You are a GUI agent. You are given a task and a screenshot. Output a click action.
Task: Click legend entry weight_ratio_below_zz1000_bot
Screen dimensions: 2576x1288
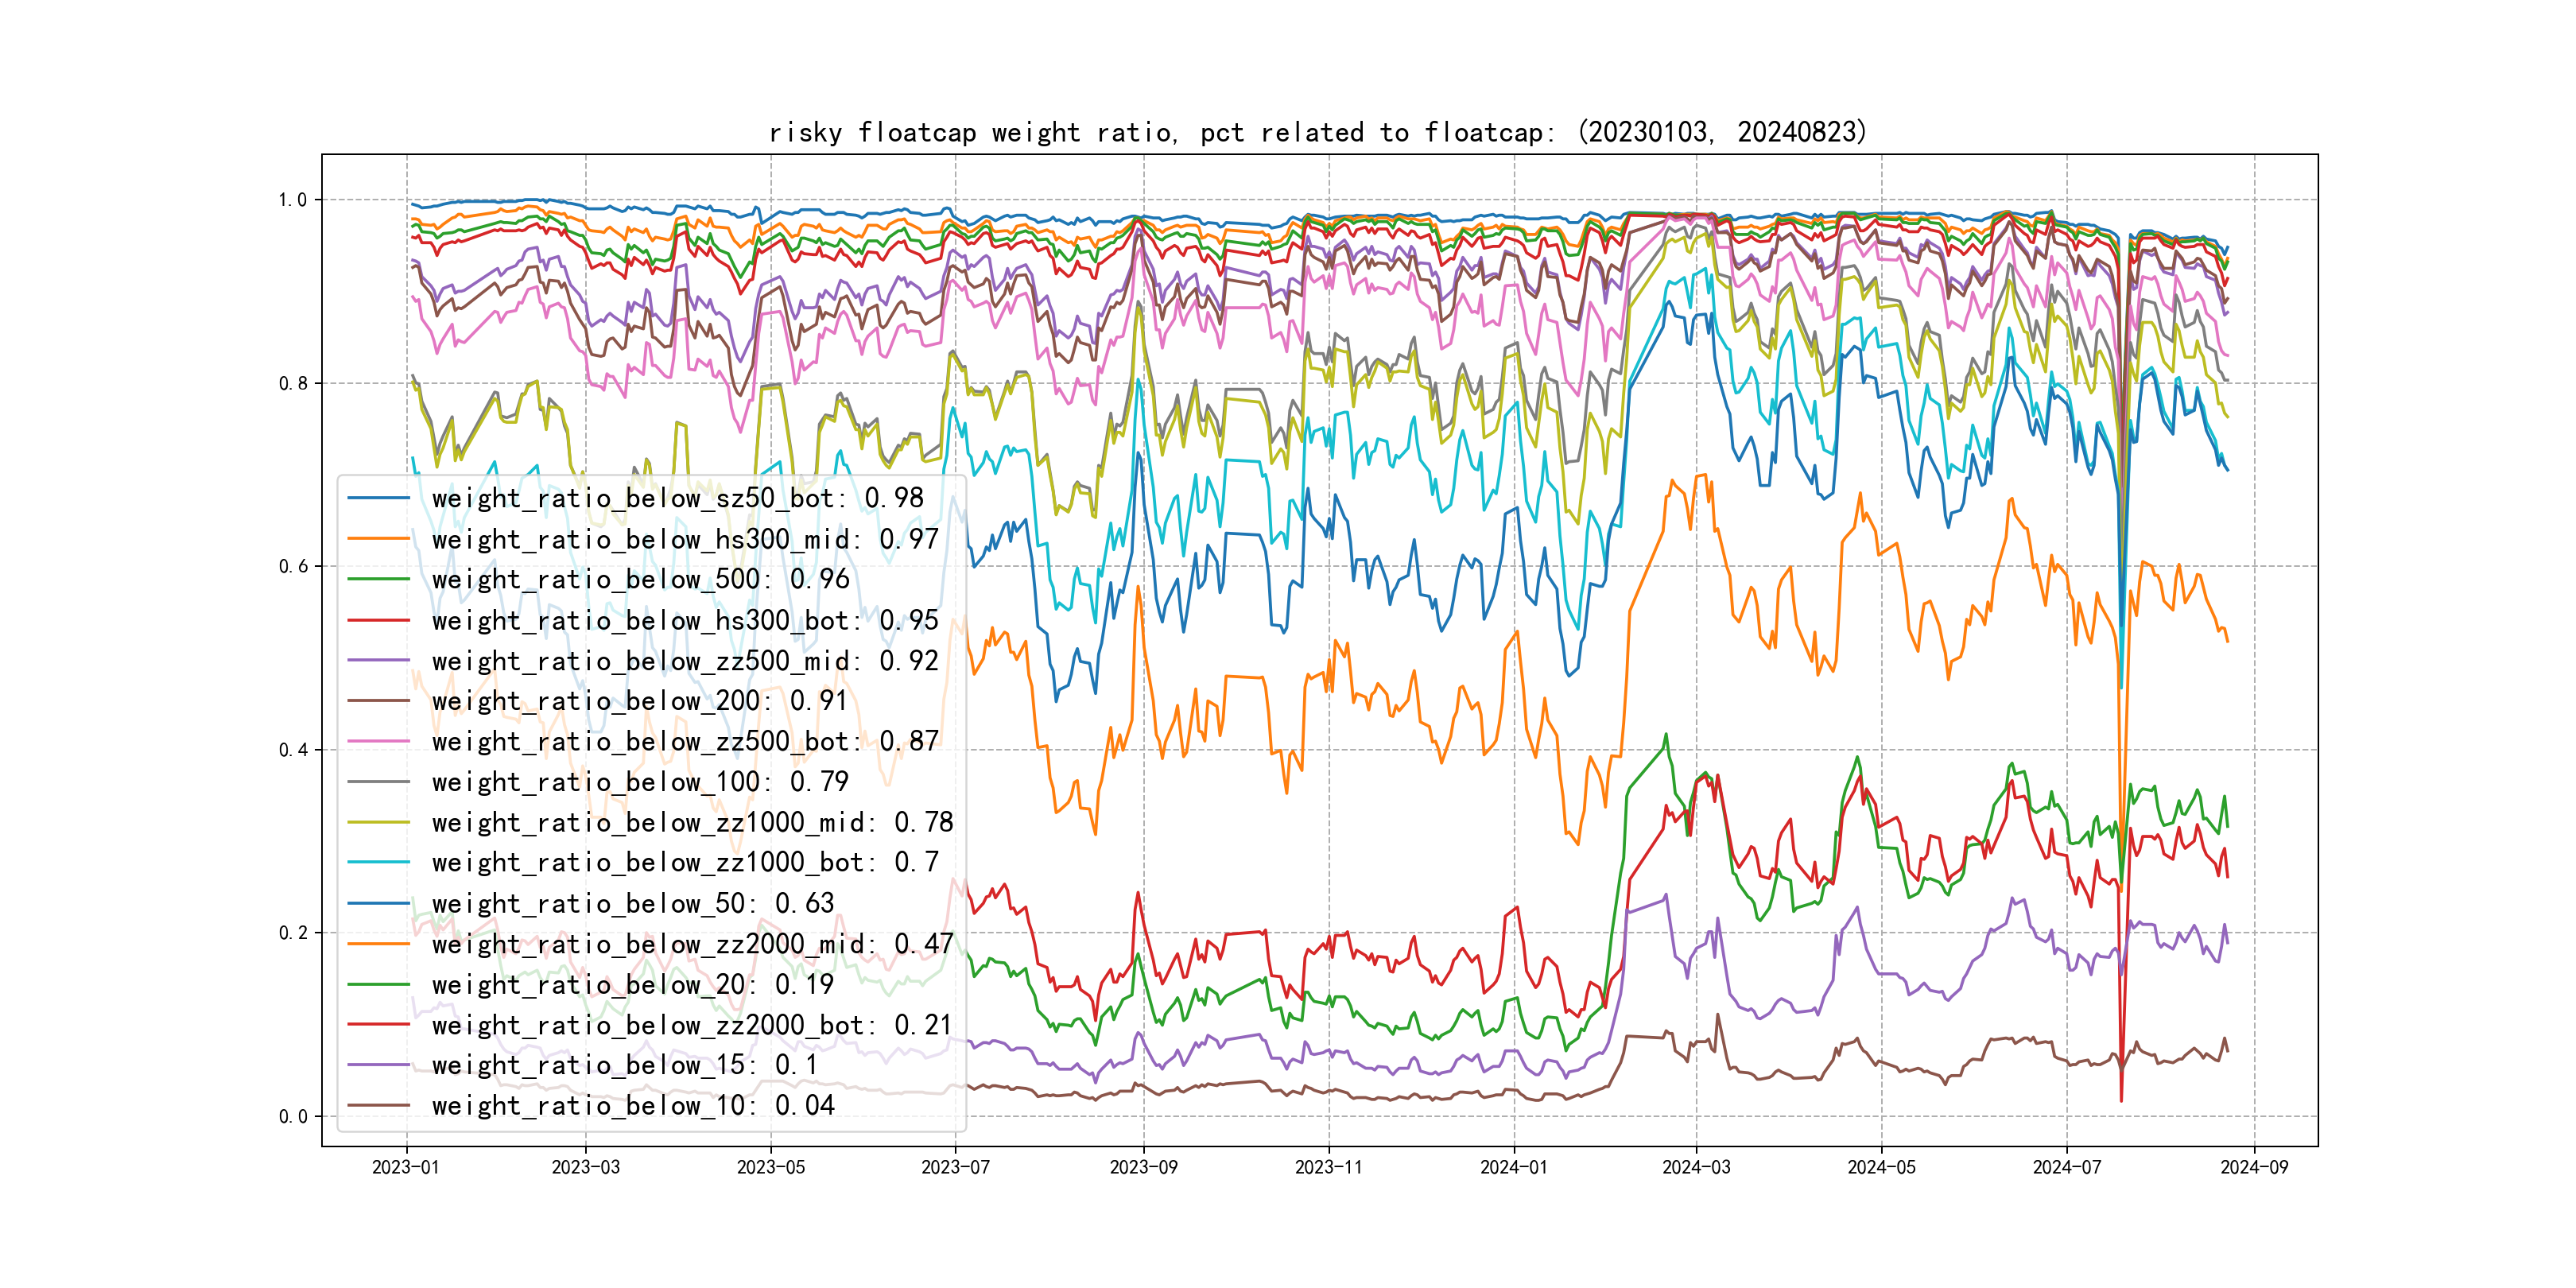(x=685, y=862)
